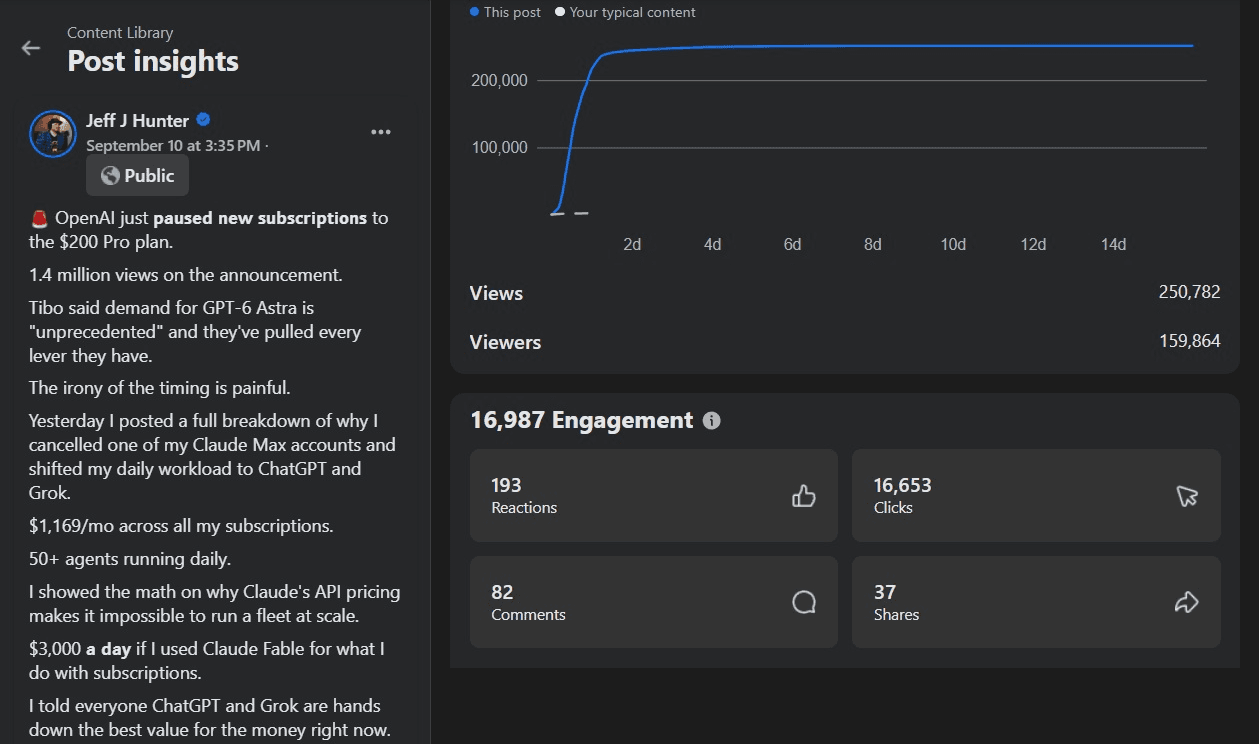This screenshot has height=744, width=1259.
Task: Click the 10d x-axis label
Action: tap(953, 244)
